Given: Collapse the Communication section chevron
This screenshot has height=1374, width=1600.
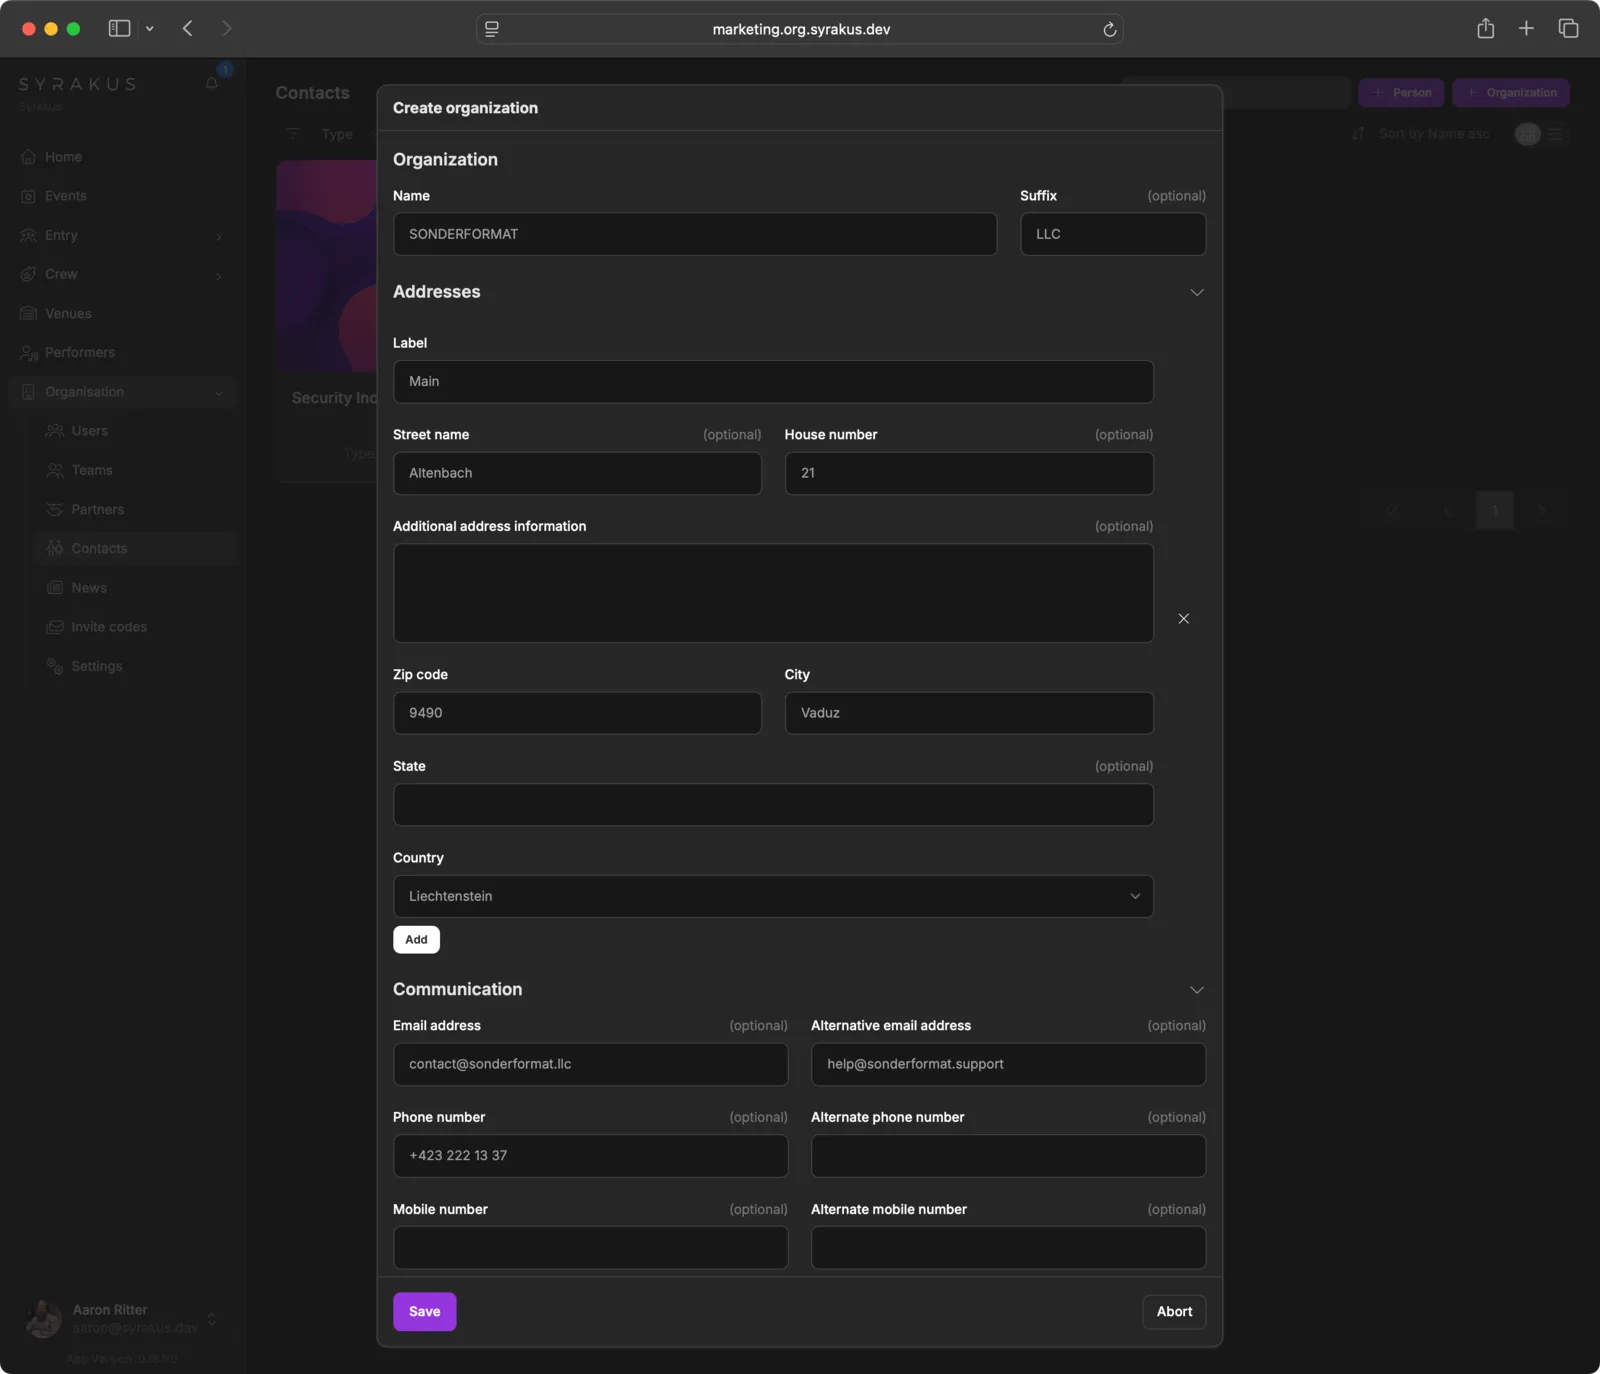Looking at the screenshot, I should (1196, 990).
